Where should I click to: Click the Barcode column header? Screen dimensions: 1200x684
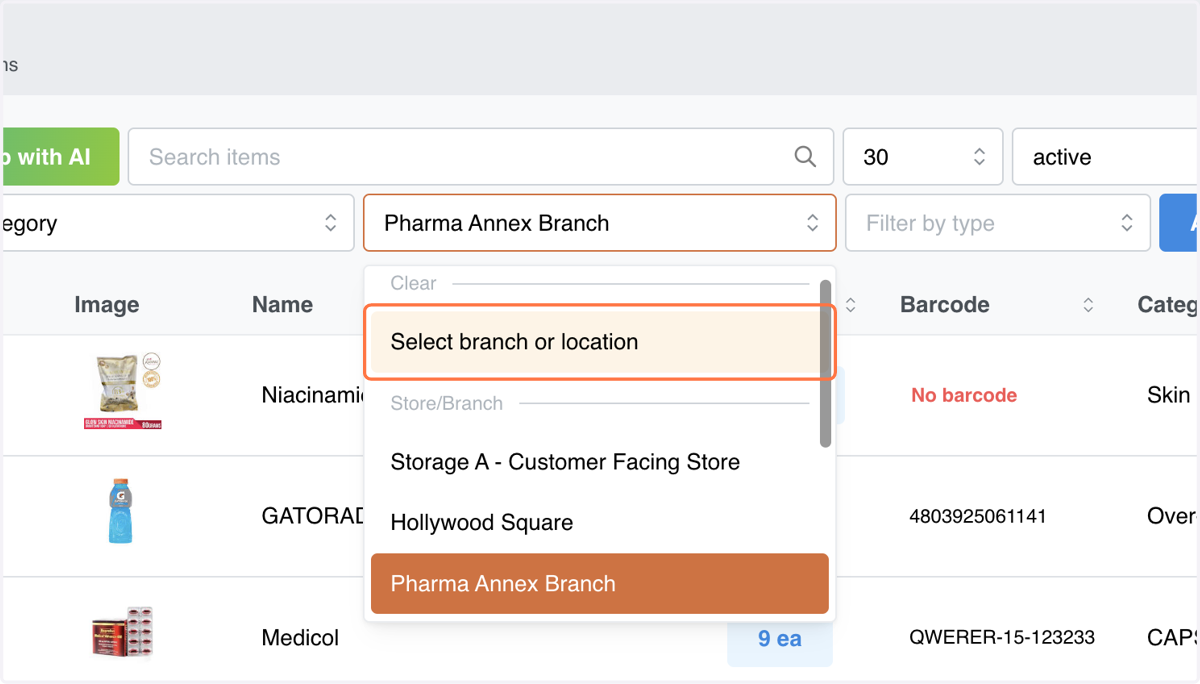(x=945, y=305)
